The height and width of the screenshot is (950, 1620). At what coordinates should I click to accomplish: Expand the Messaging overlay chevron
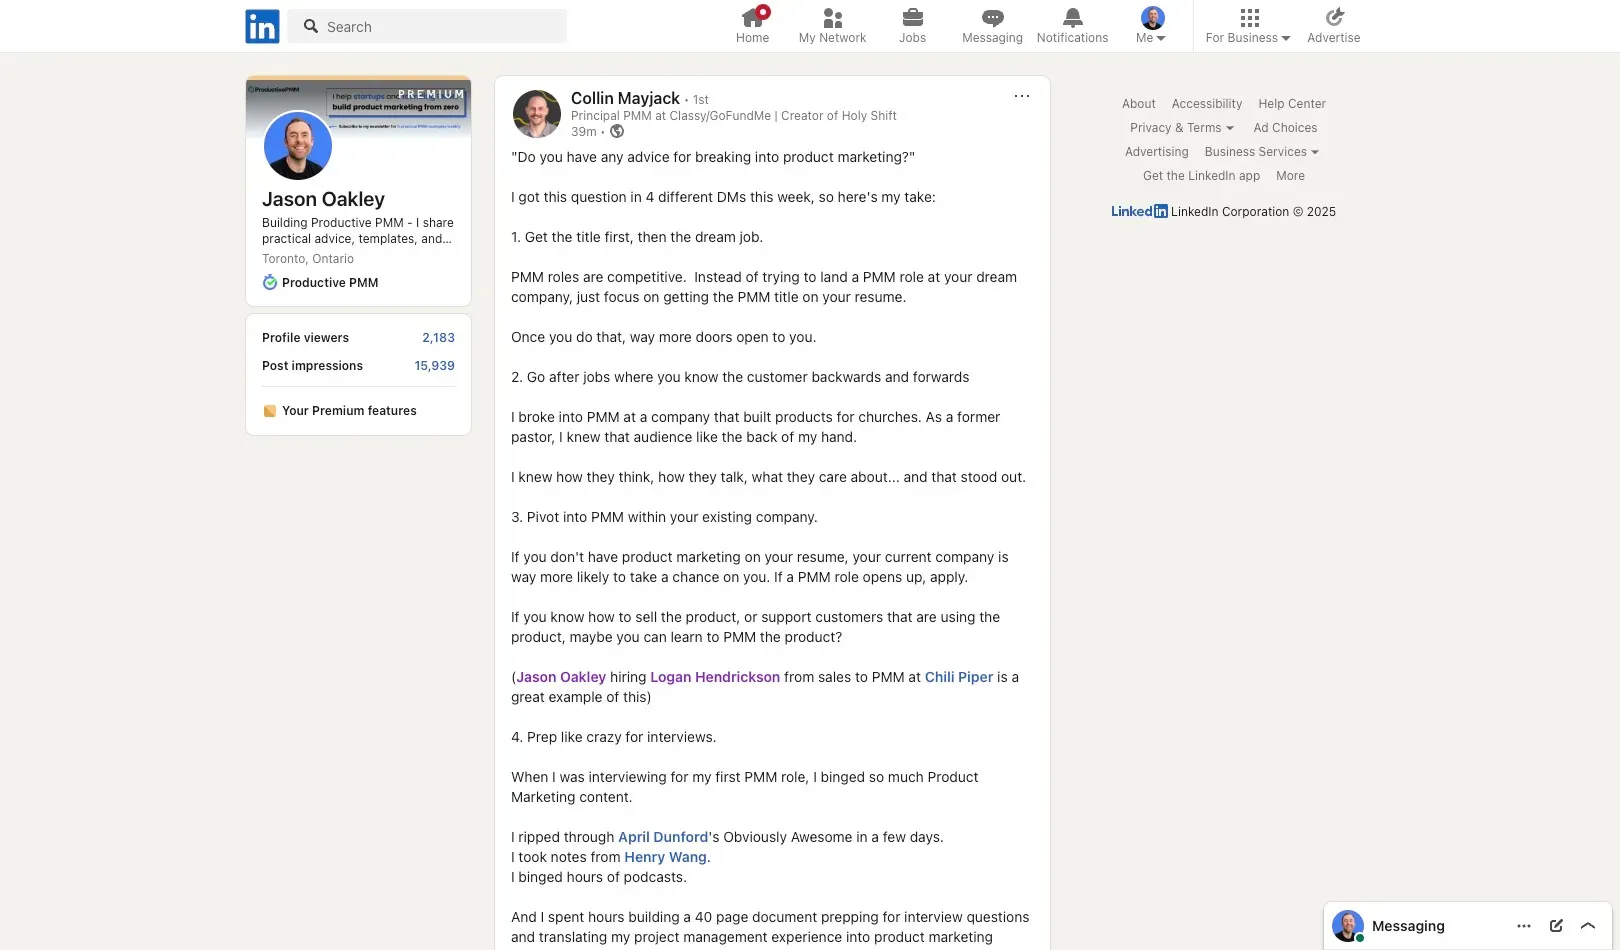1588,926
